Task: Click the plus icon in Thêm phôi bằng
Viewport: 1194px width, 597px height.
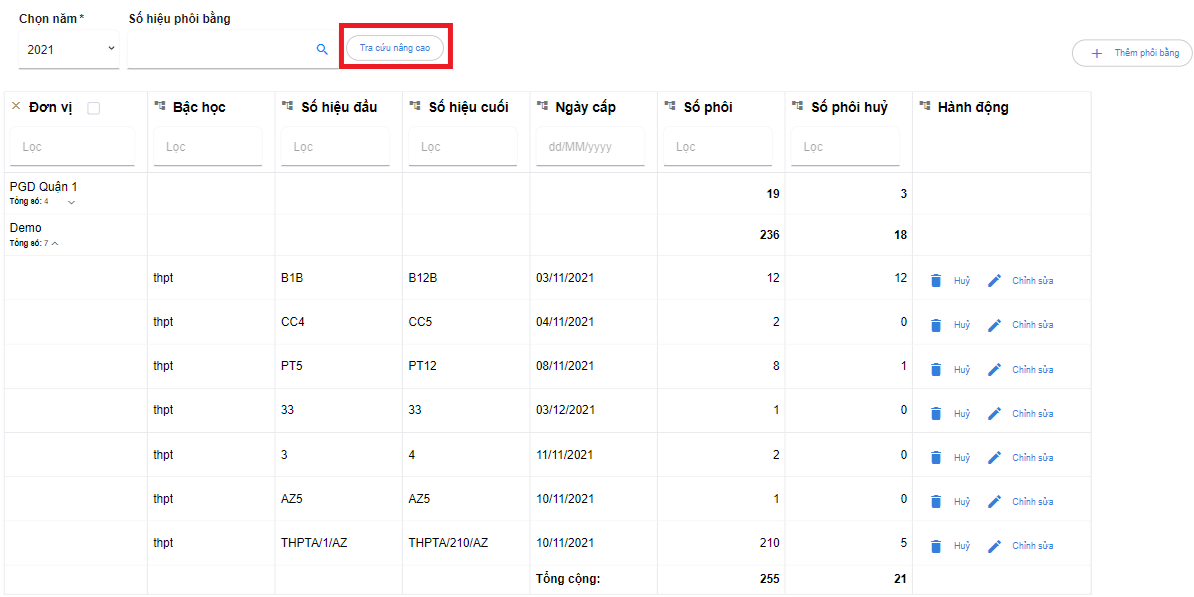Action: (x=1097, y=53)
